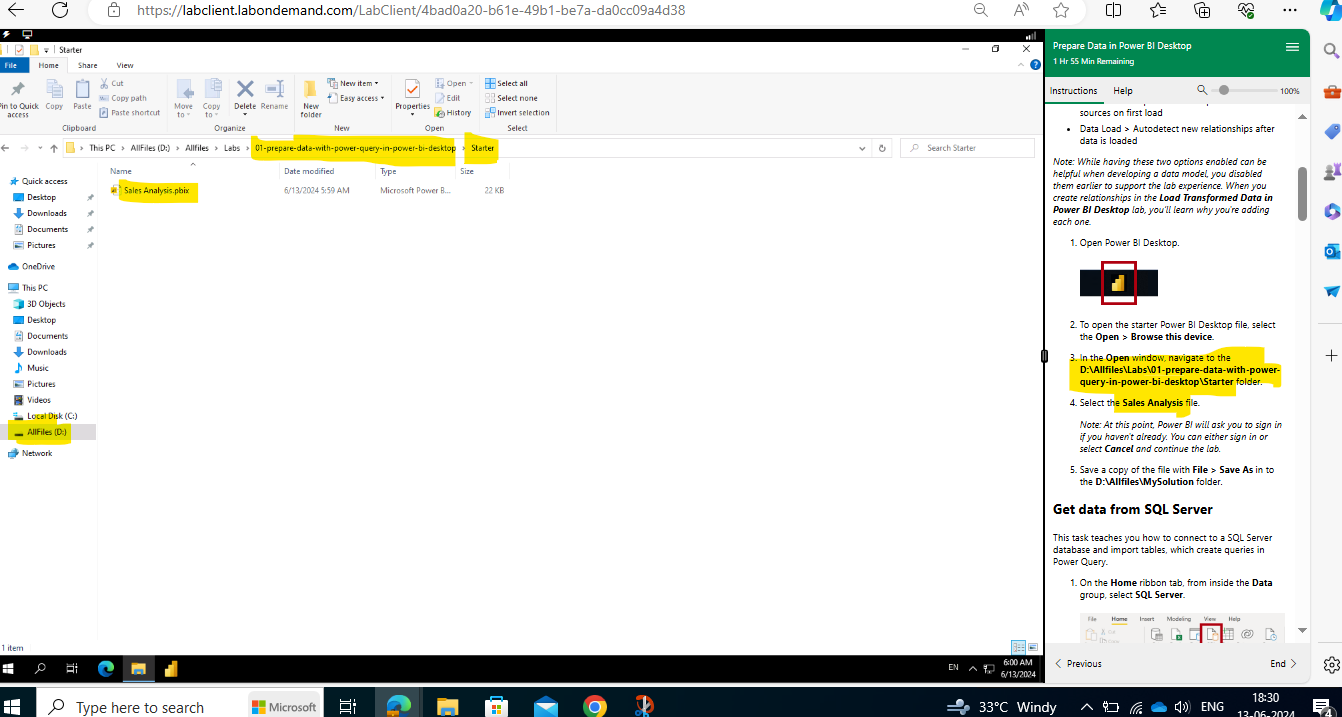Click Select none in ribbon
This screenshot has height=717, width=1342.
coord(511,98)
